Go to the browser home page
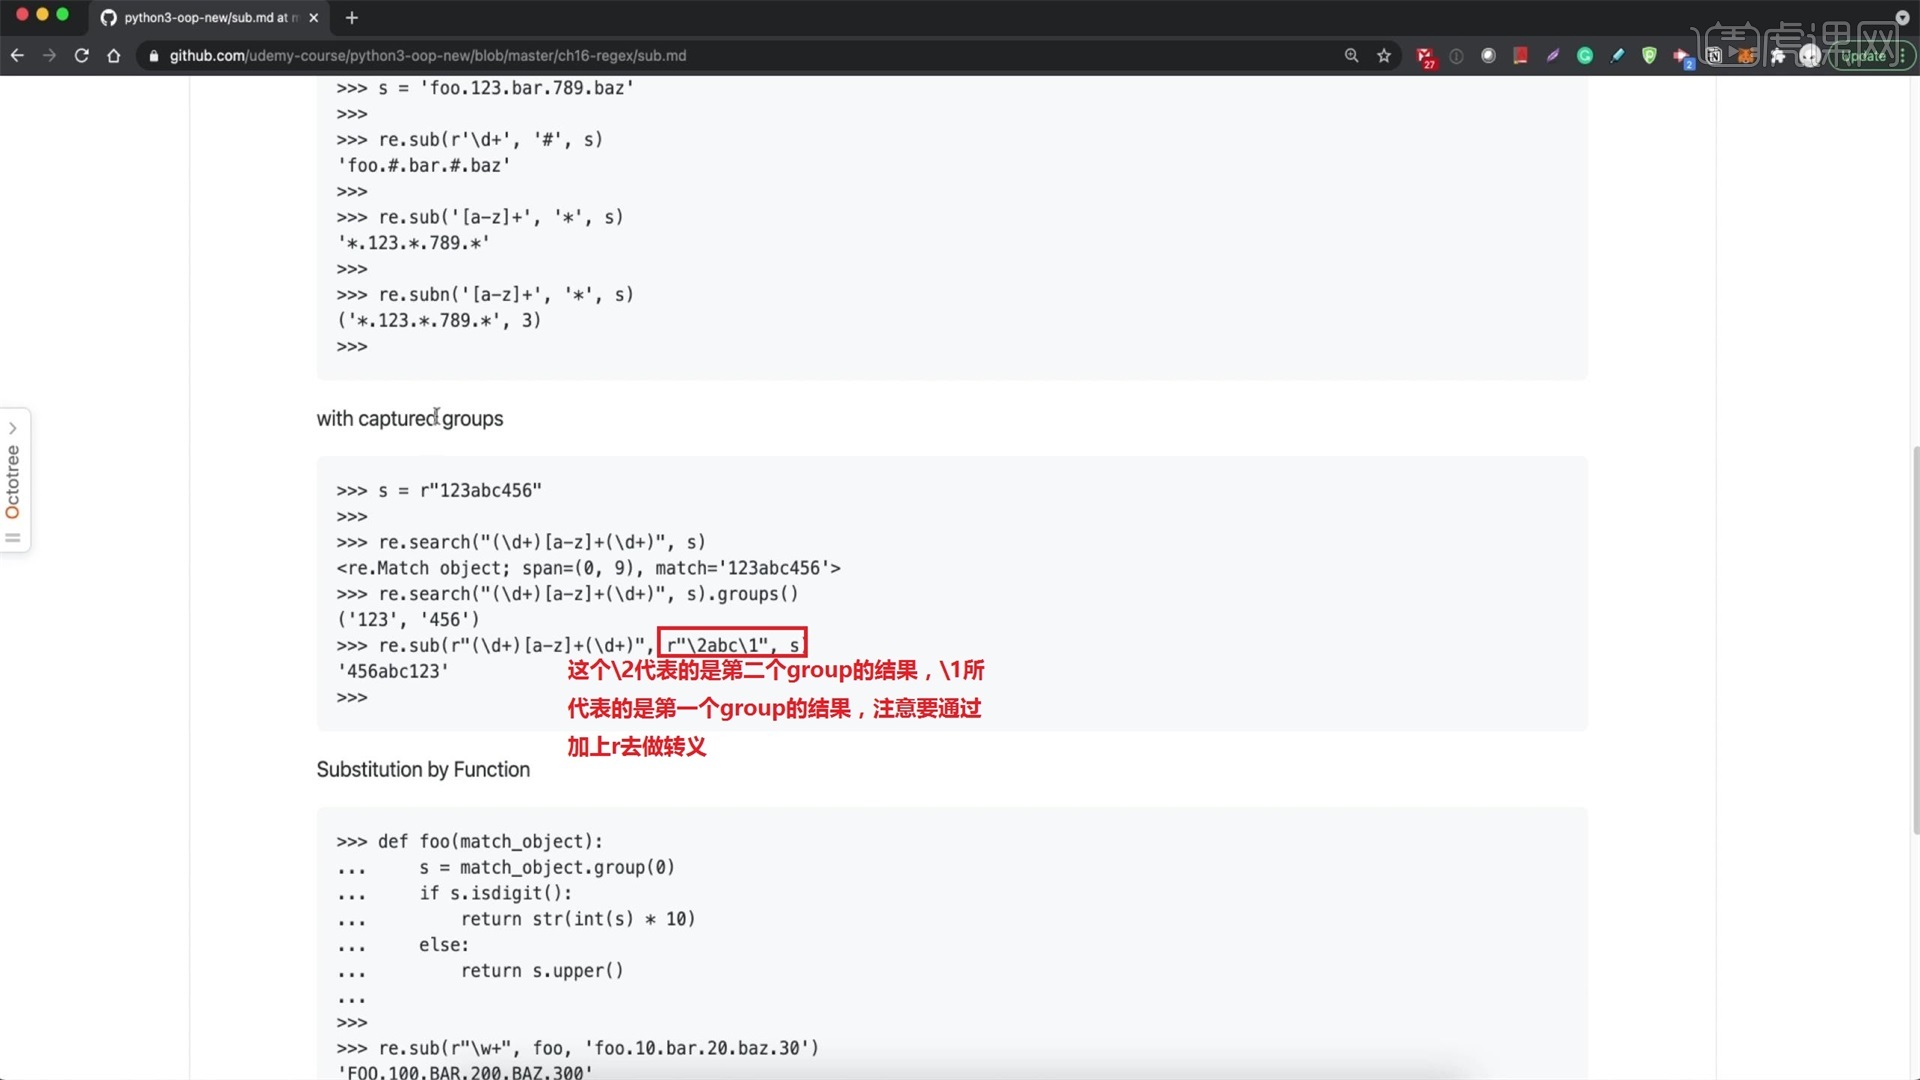The image size is (1920, 1080). click(114, 56)
